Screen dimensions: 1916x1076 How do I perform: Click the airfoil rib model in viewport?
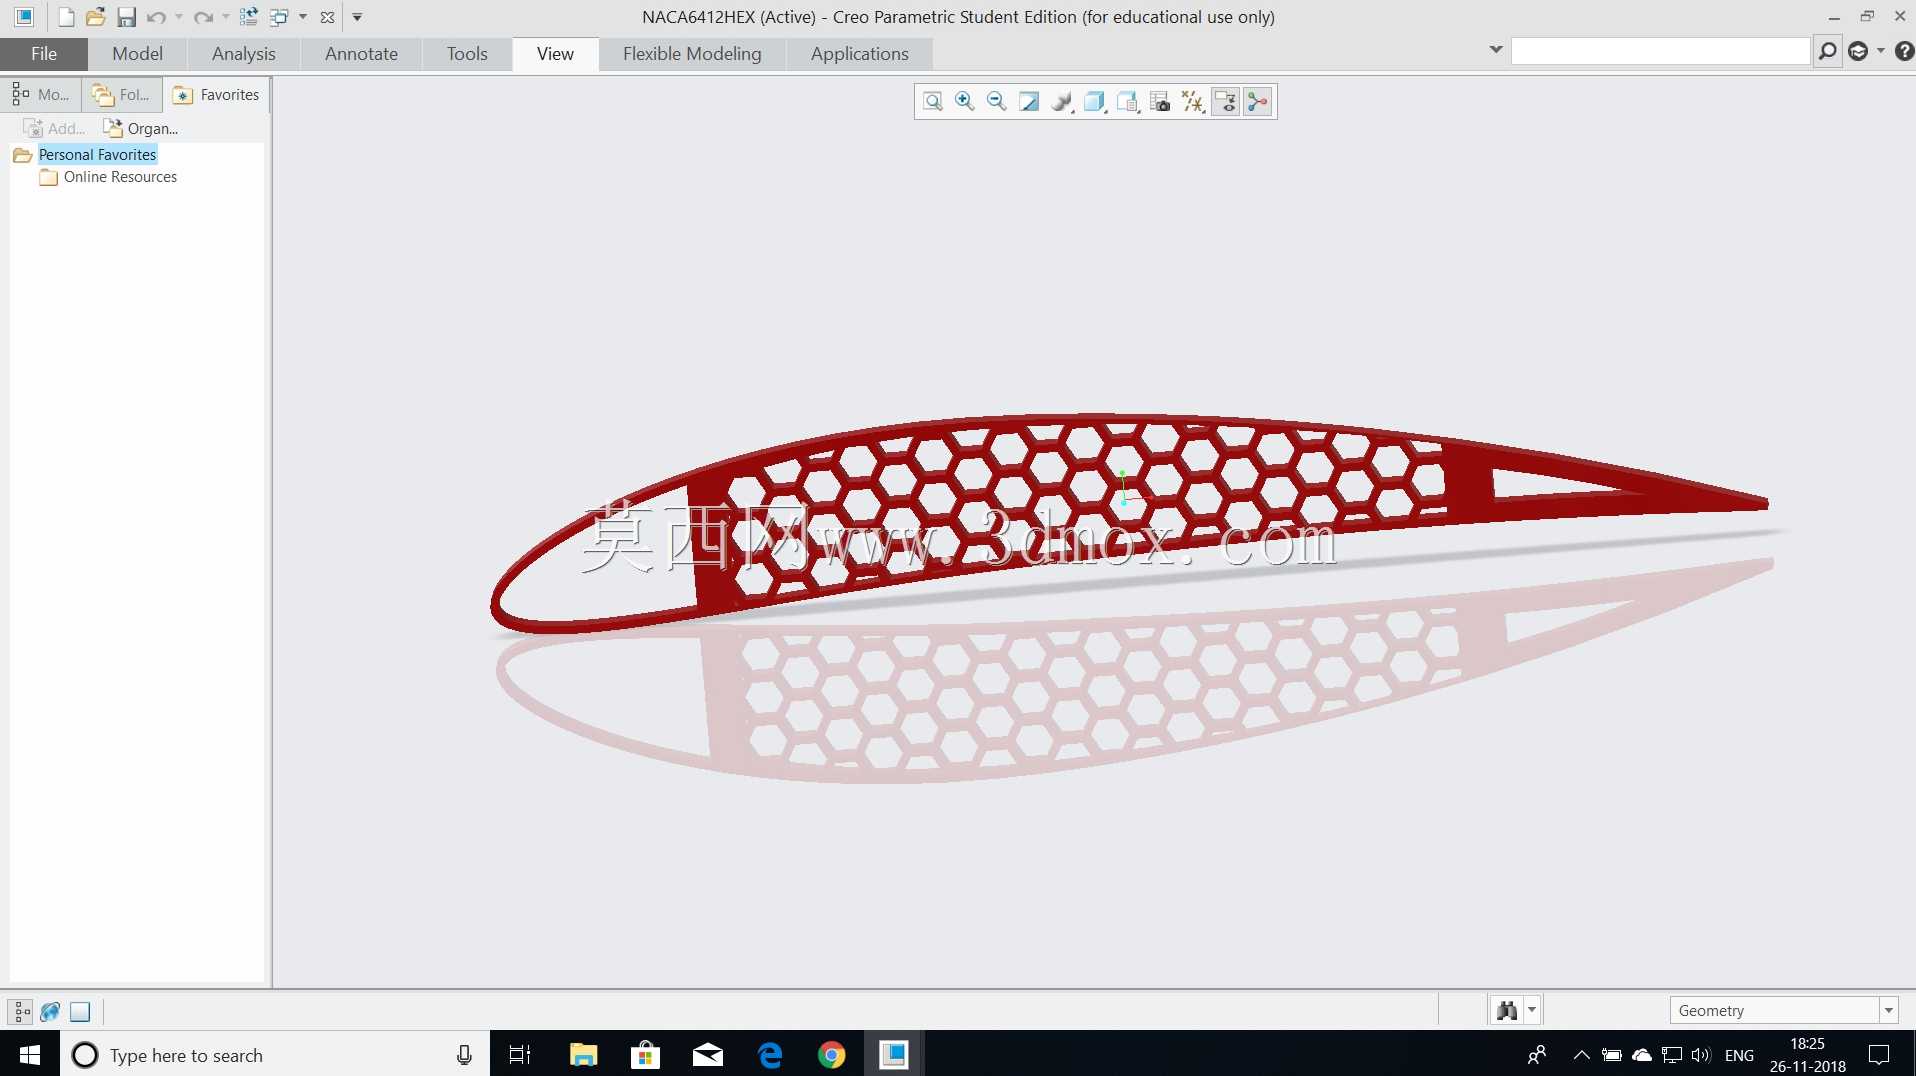pyautogui.click(x=1128, y=523)
